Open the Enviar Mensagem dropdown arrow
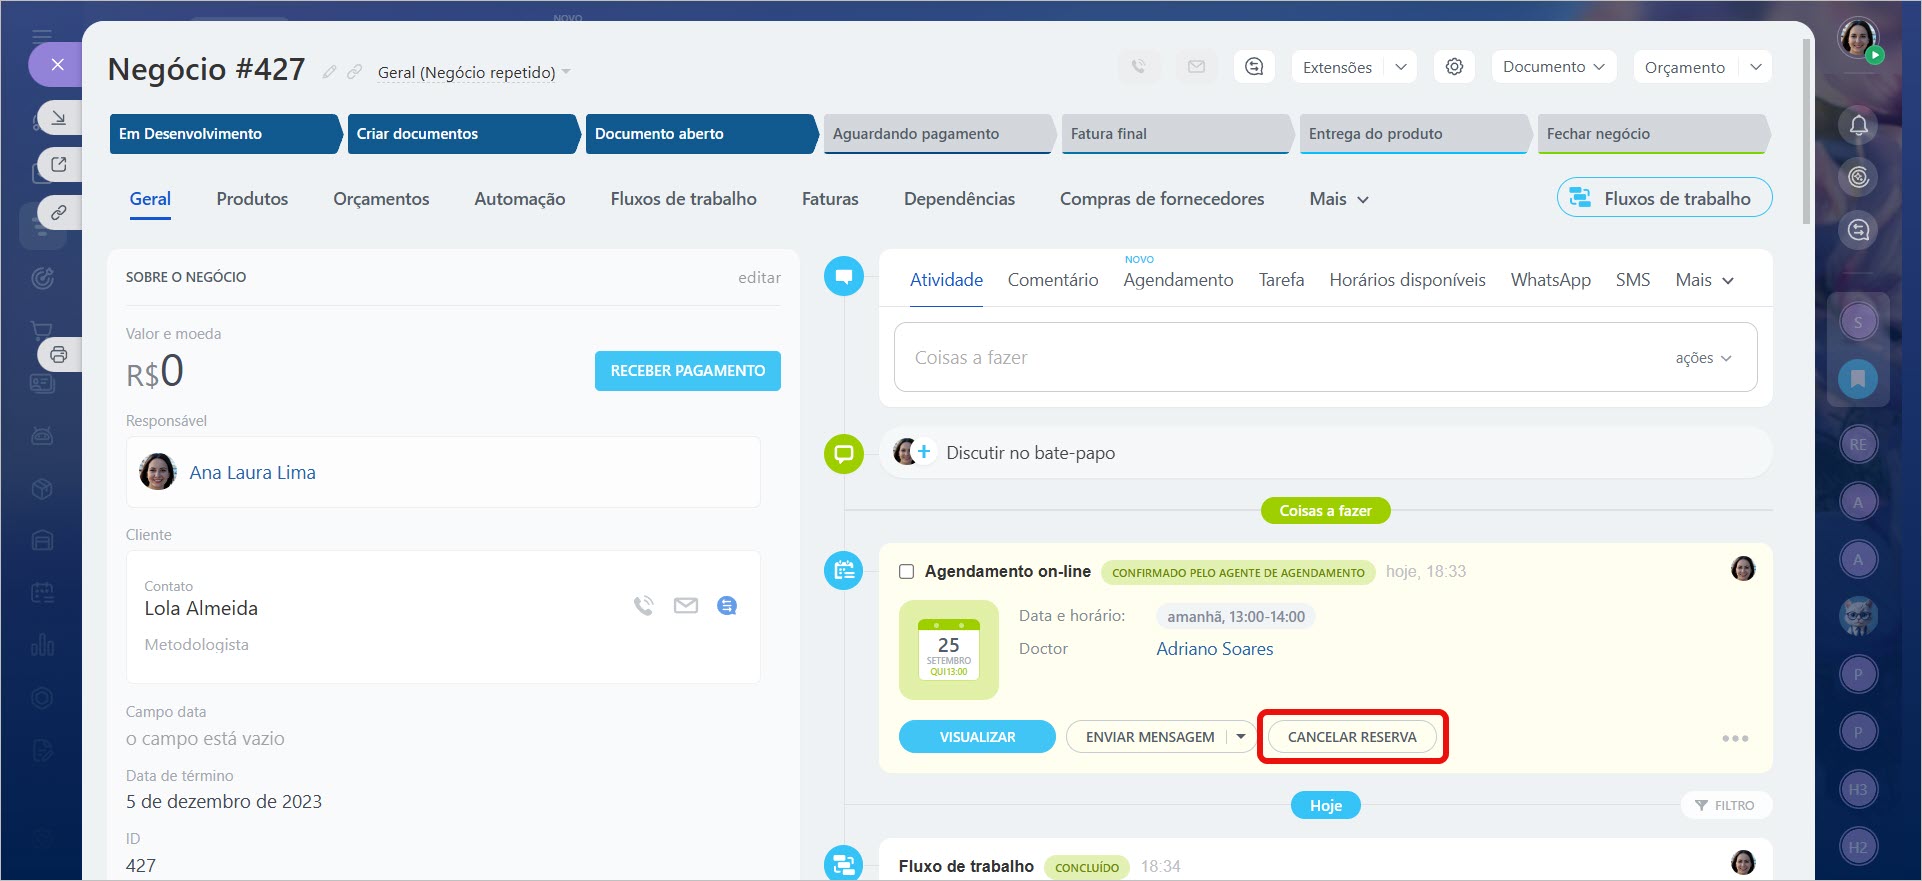 [x=1241, y=737]
